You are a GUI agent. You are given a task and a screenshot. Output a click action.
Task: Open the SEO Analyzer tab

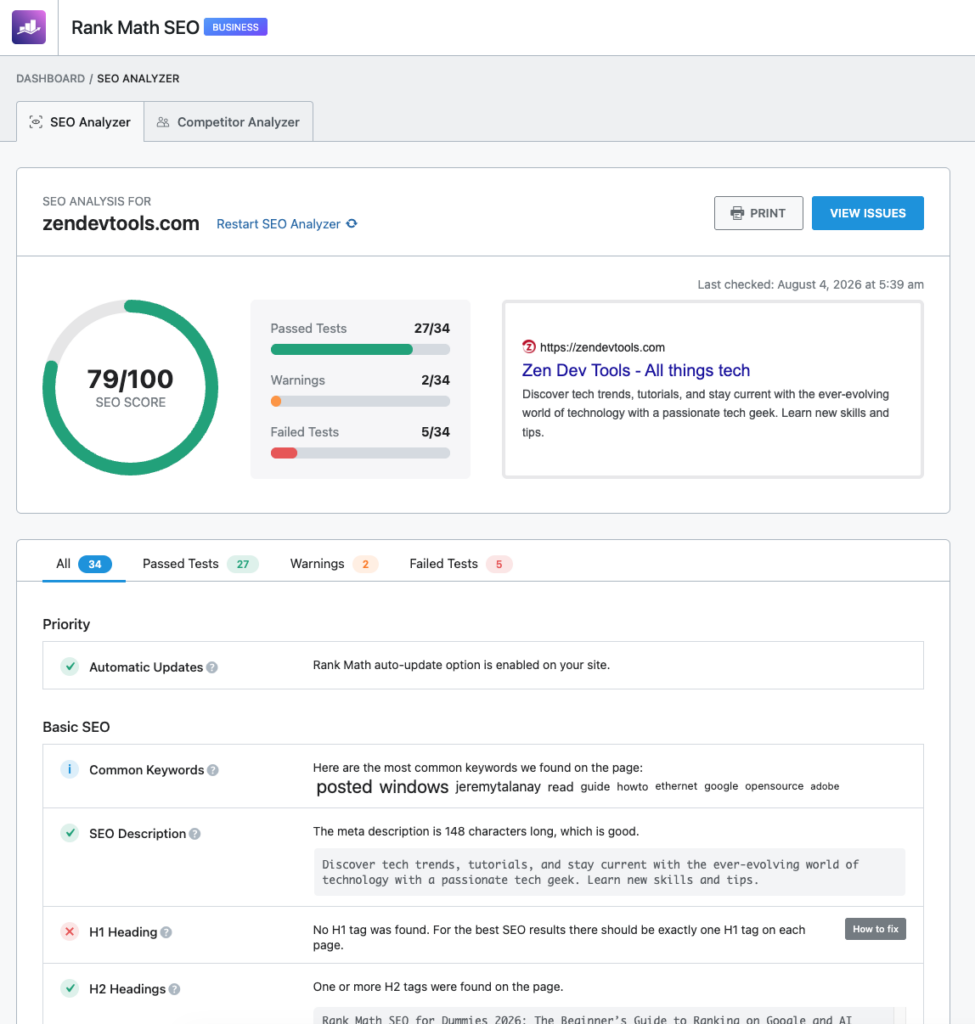pos(80,122)
